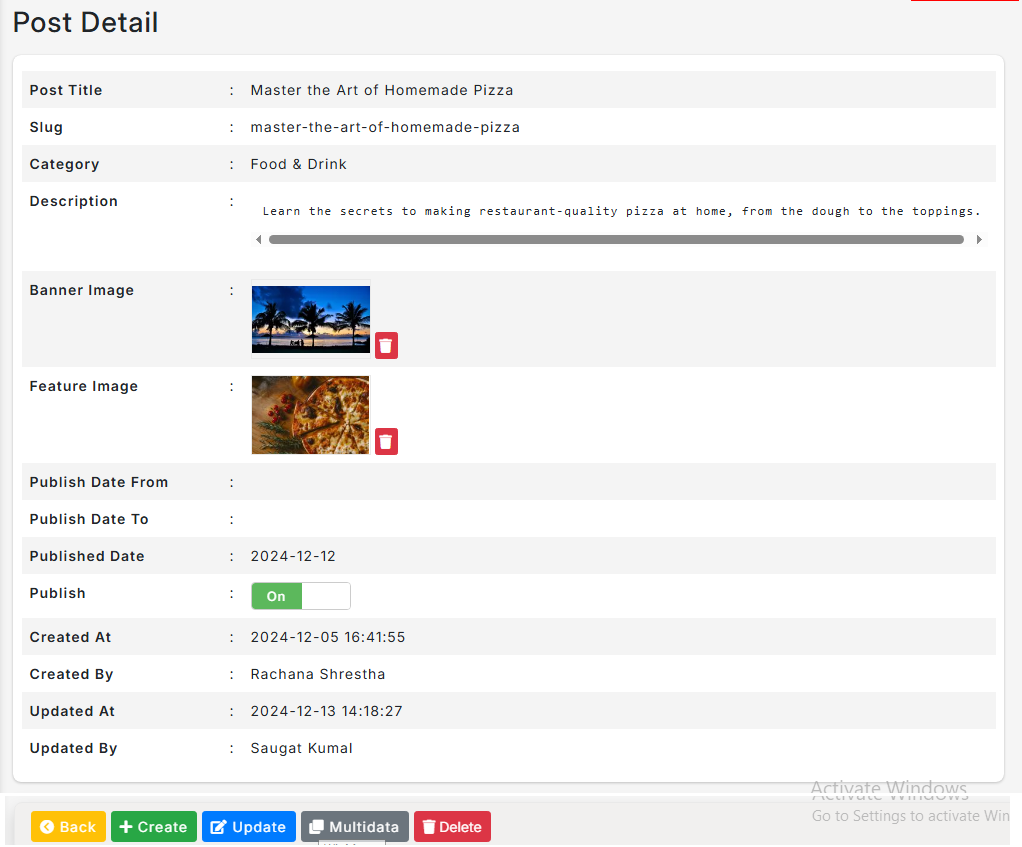This screenshot has width=1022, height=847.
Task: Click the Back button
Action: pyautogui.click(x=68, y=827)
